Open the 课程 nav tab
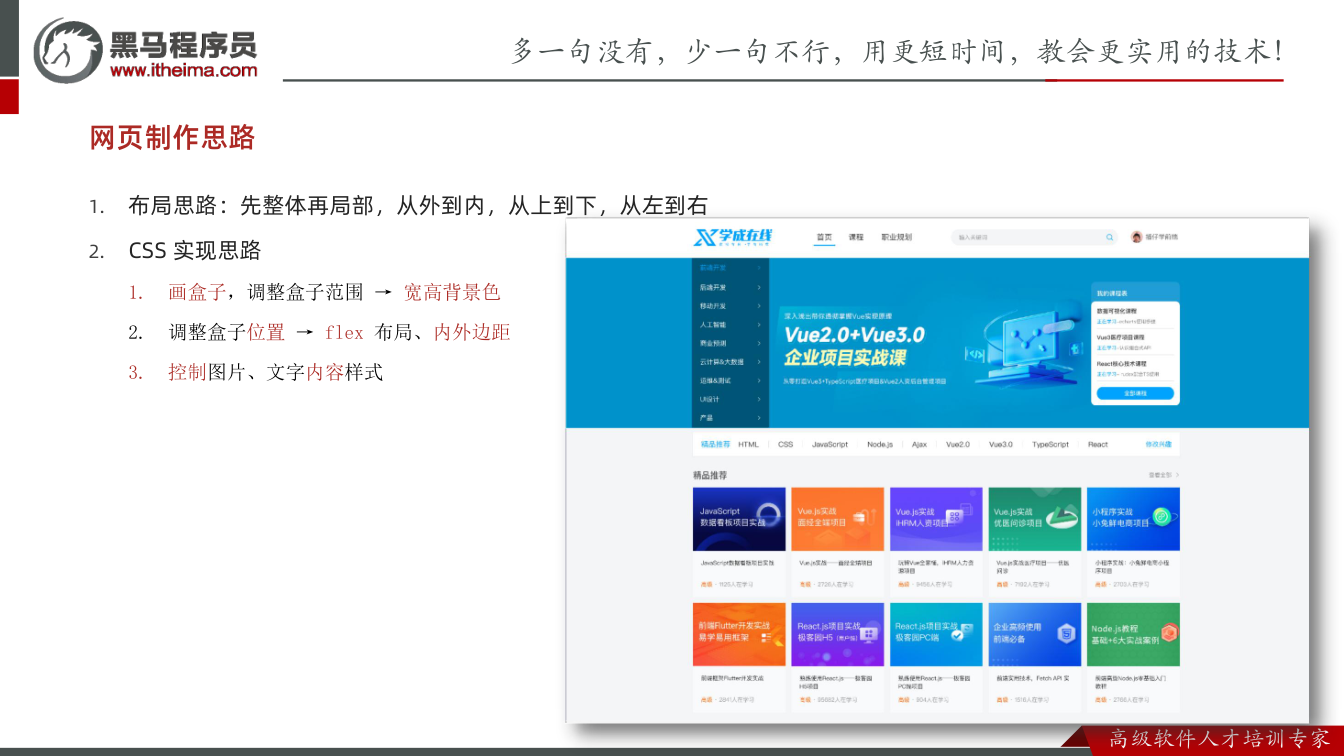The image size is (1344, 756). coord(856,237)
